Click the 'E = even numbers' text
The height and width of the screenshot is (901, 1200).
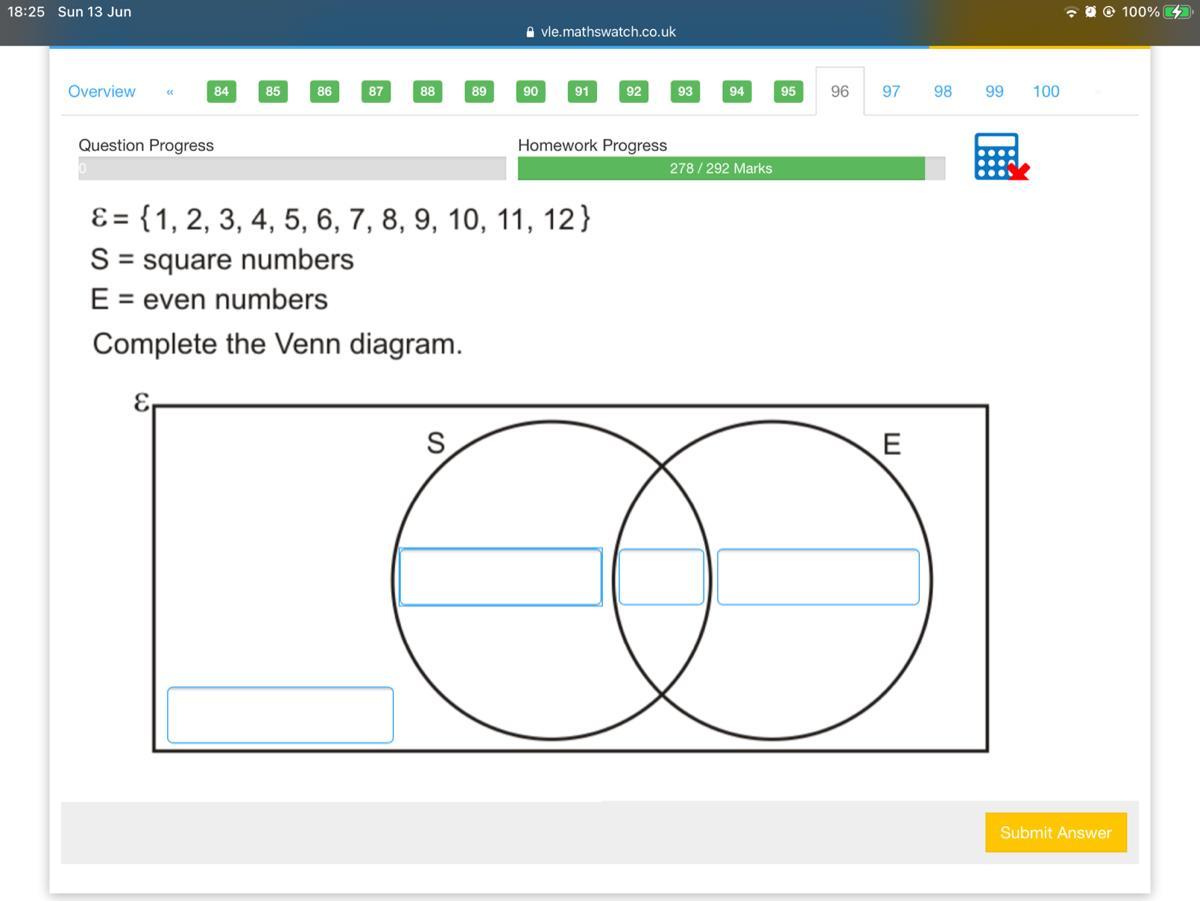[x=209, y=299]
